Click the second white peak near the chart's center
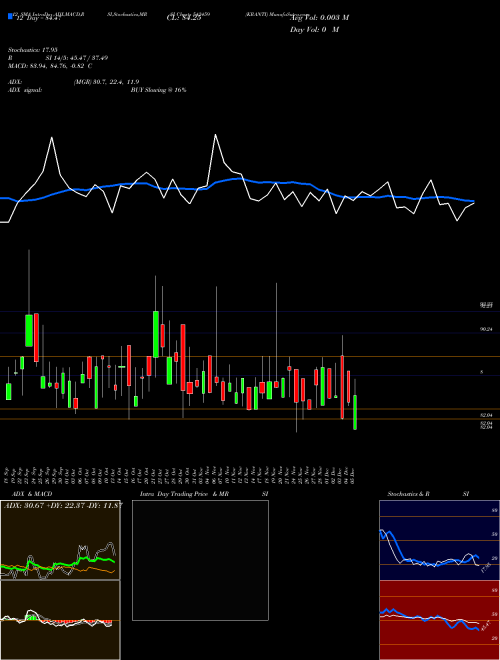Image resolution: width=500 pixels, height=660 pixels. (x=215, y=136)
